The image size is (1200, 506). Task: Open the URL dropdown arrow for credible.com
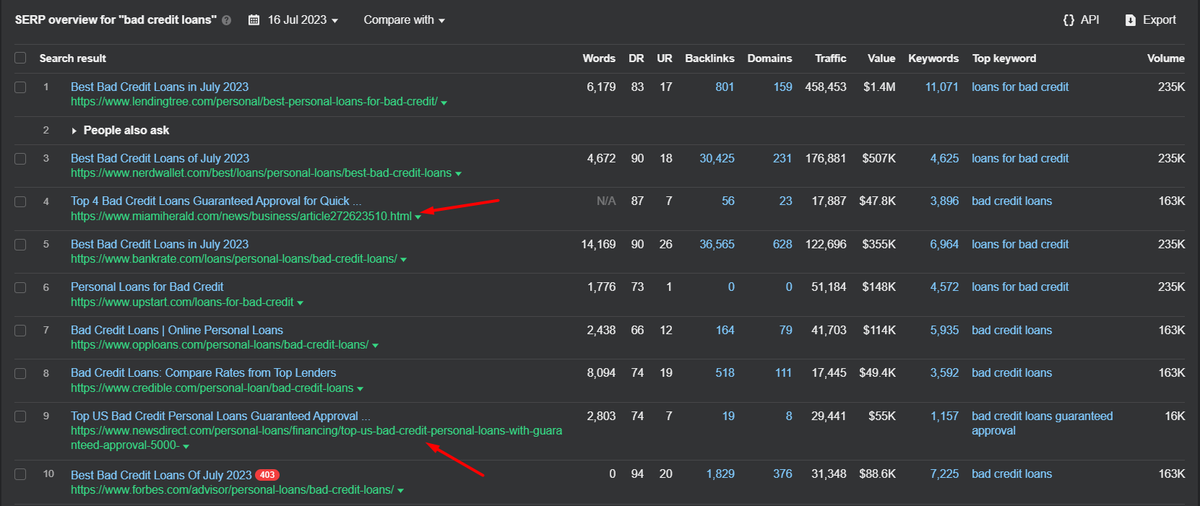coord(361,389)
